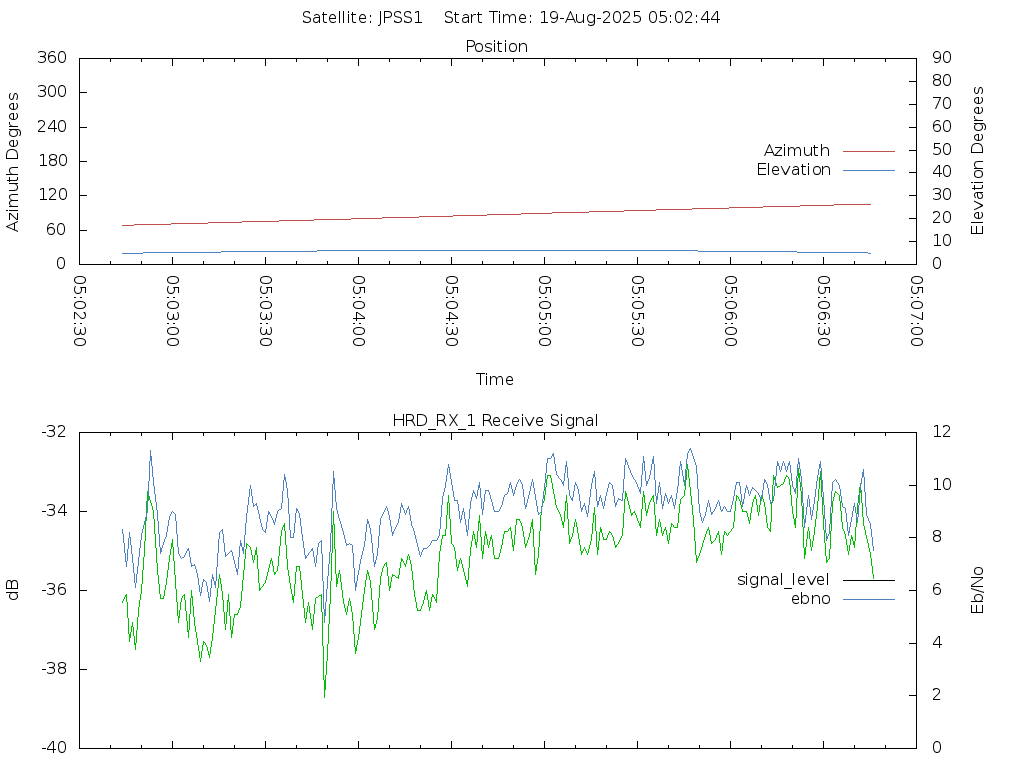Click the 300 tick on the Azimuth axis

(x=52, y=92)
